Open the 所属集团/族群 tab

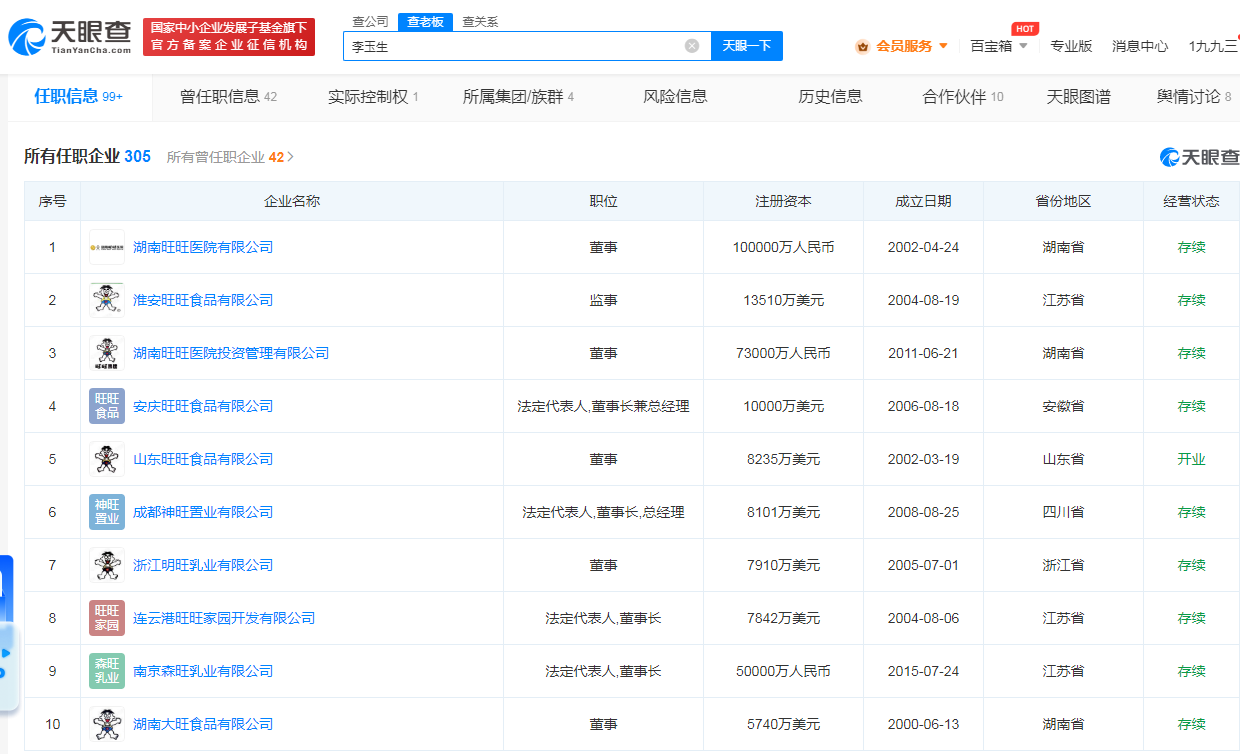point(518,97)
